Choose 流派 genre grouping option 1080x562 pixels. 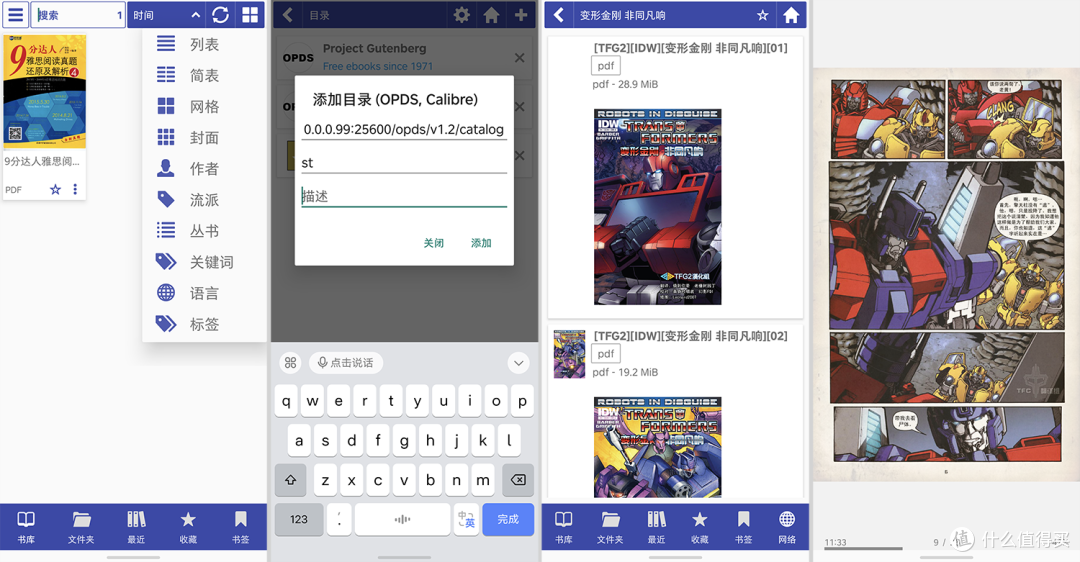click(x=204, y=200)
